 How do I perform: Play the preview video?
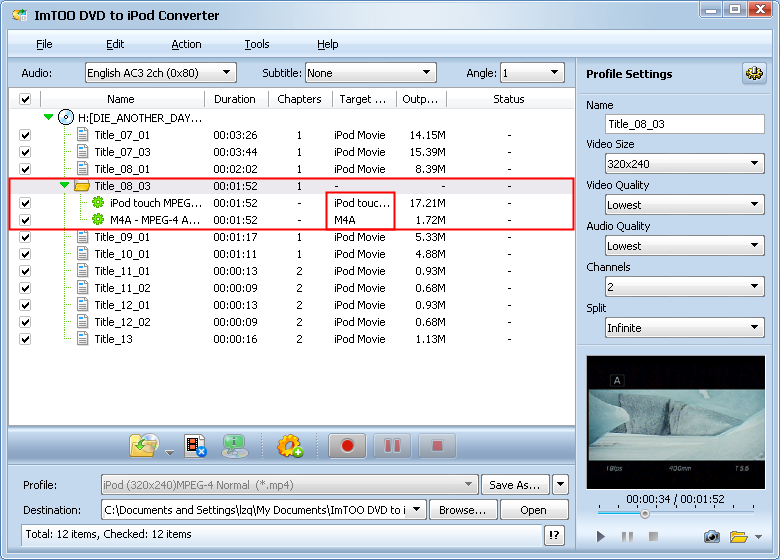tap(600, 537)
